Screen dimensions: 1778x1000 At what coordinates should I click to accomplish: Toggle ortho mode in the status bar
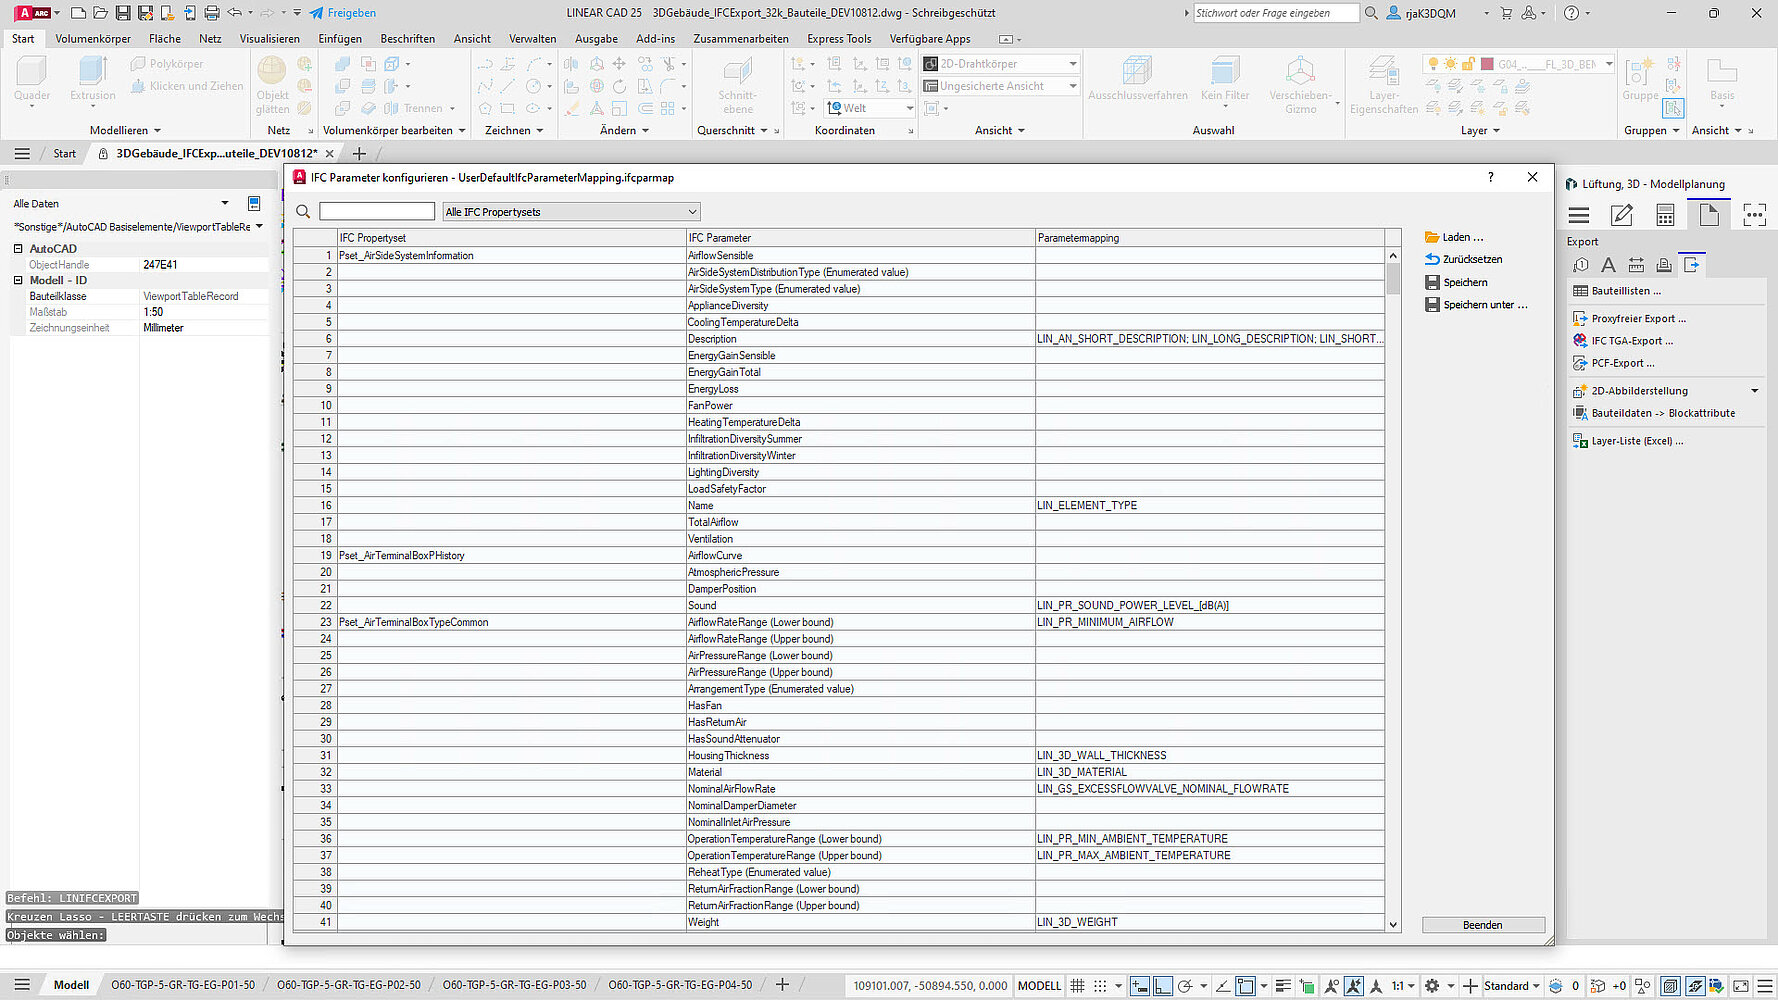point(1162,986)
